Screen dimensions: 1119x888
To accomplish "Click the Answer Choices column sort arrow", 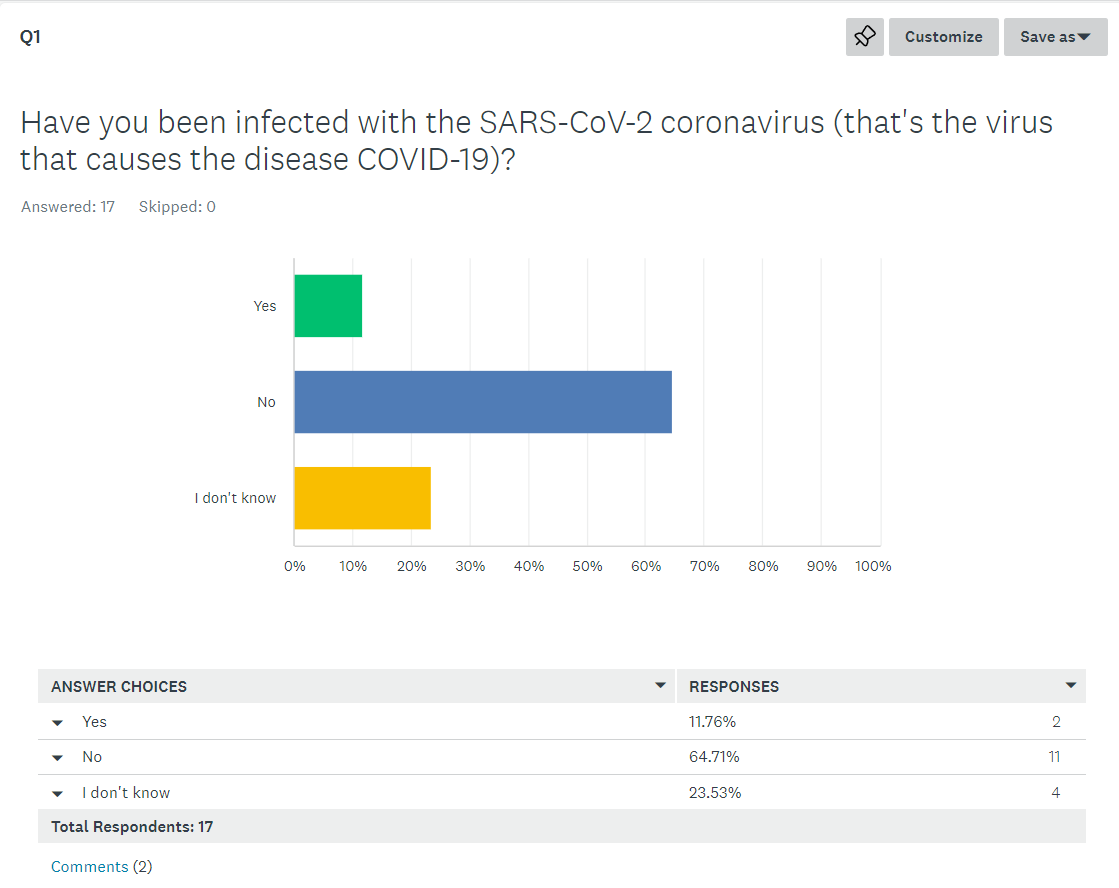I will pos(660,686).
